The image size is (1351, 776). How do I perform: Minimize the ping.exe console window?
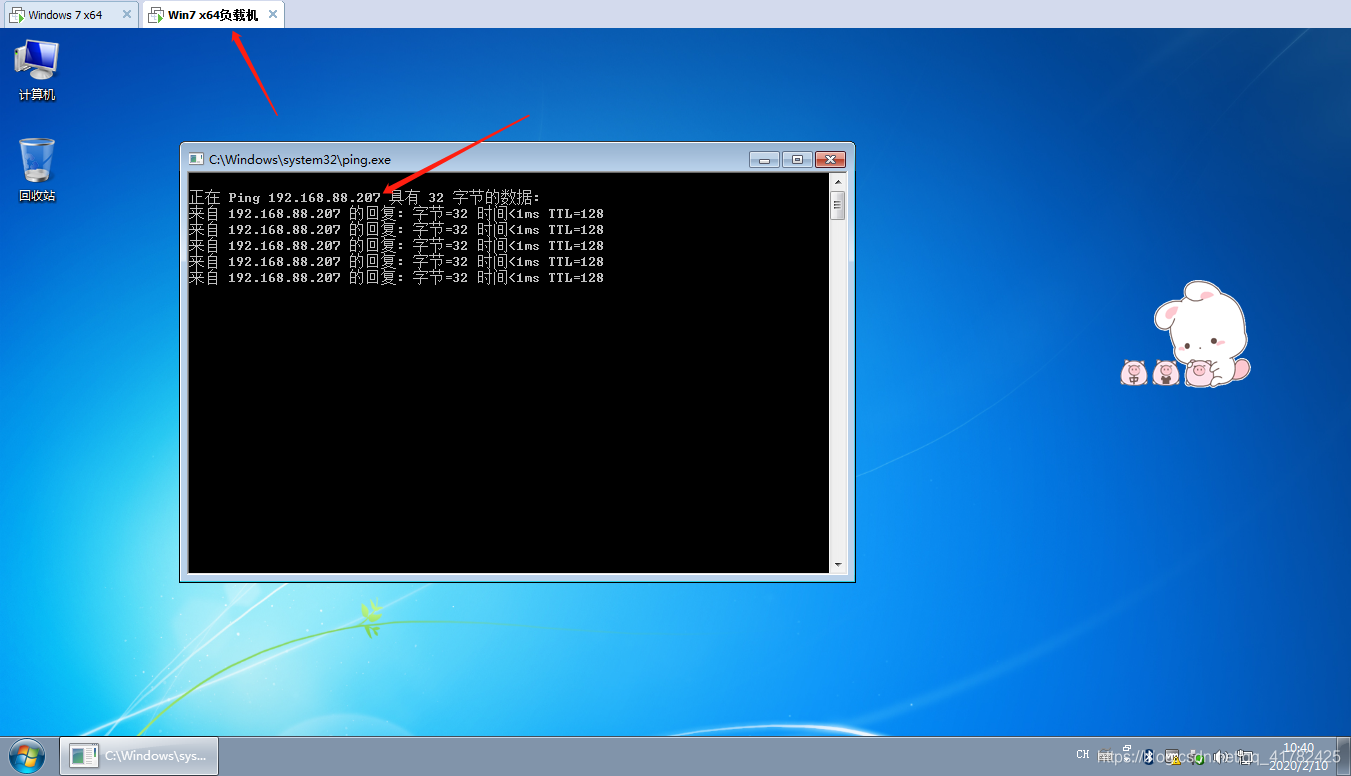click(x=764, y=159)
